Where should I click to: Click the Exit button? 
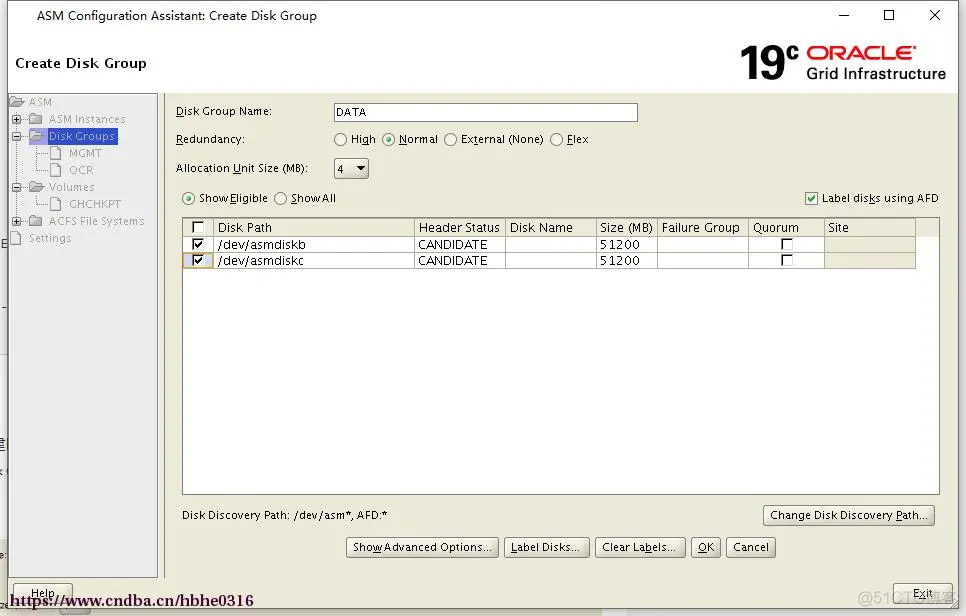tap(922, 593)
